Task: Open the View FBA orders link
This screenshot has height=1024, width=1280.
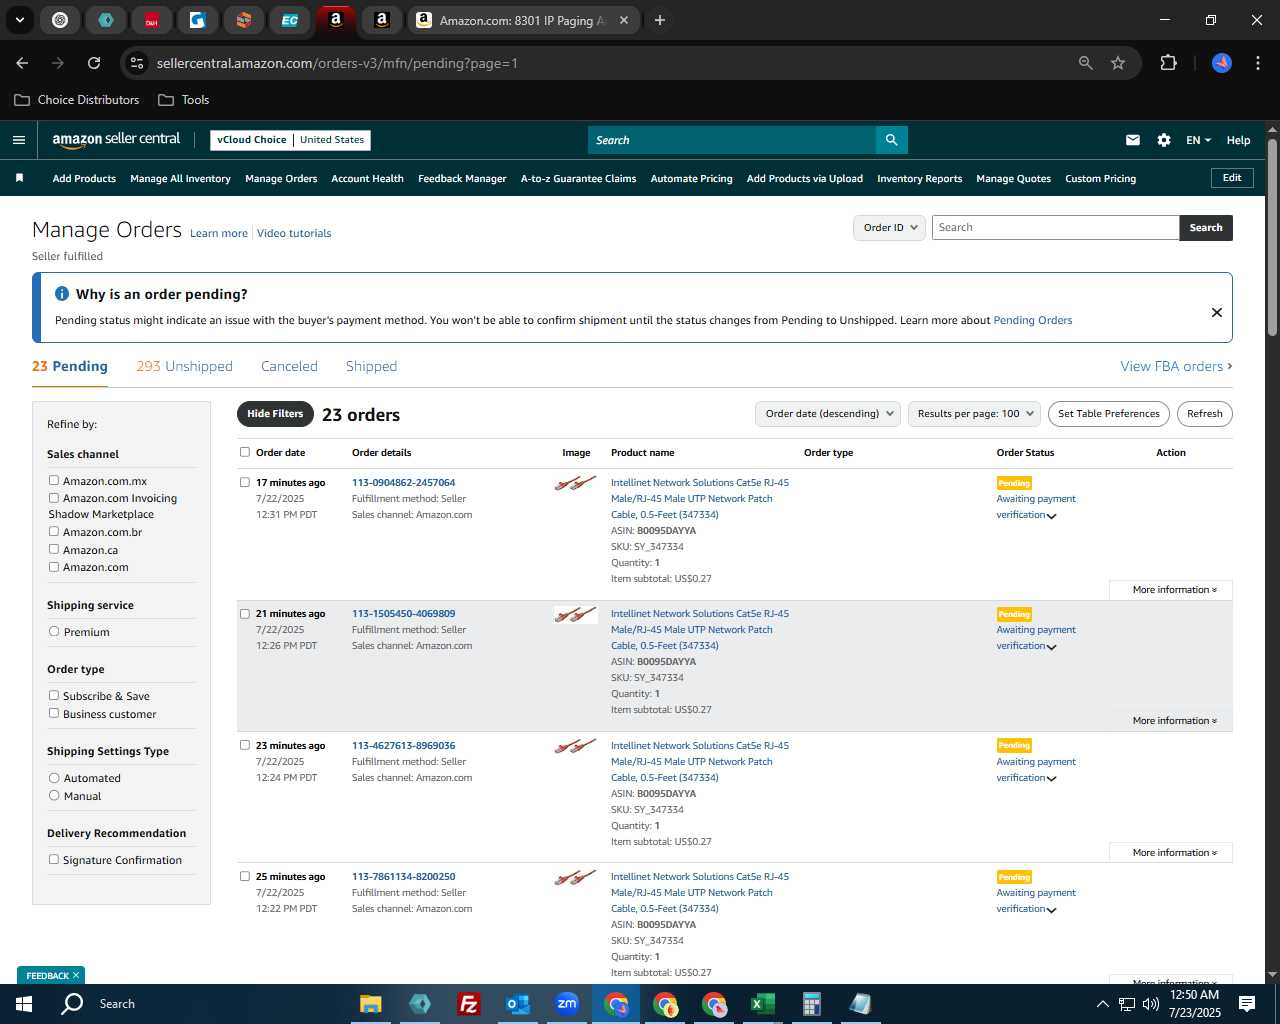Action: click(x=1176, y=366)
